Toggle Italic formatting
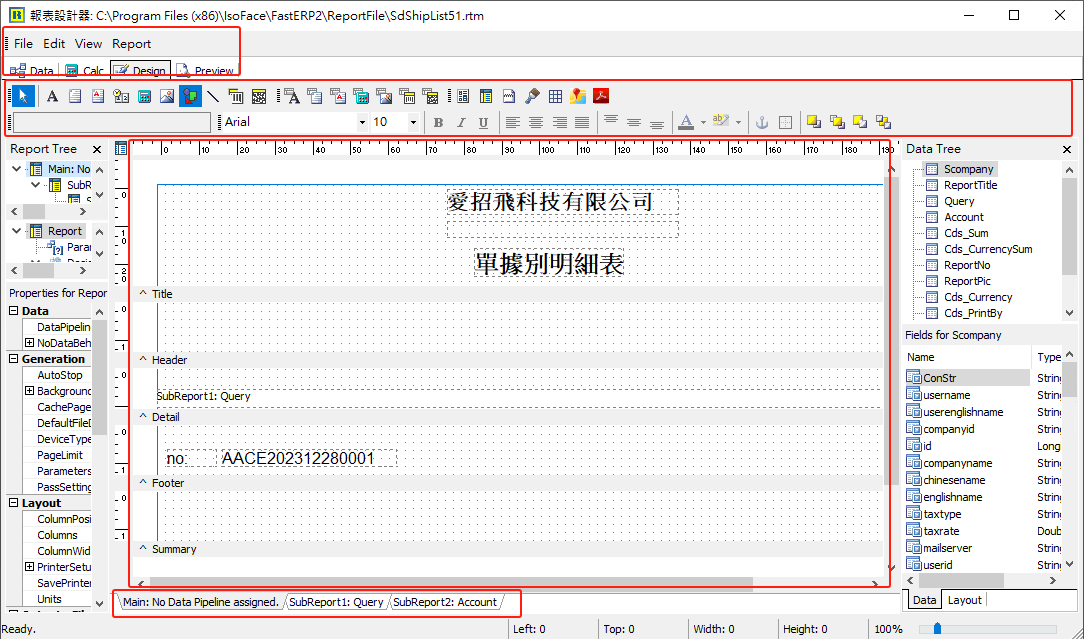Viewport: 1084px width, 639px height. pyautogui.click(x=460, y=122)
